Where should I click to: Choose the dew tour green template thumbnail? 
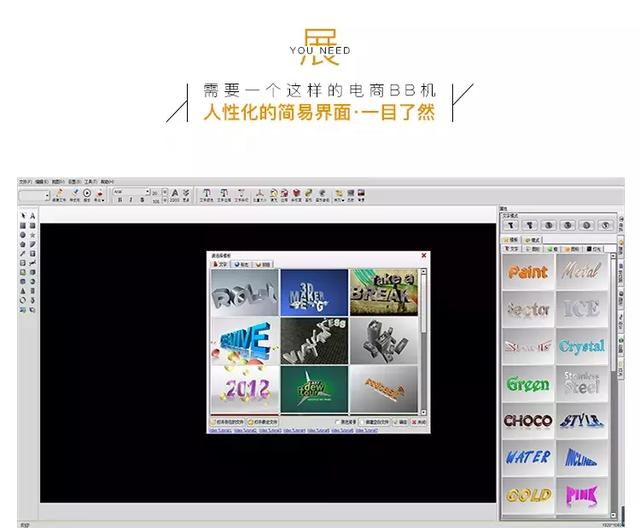pyautogui.click(x=314, y=389)
